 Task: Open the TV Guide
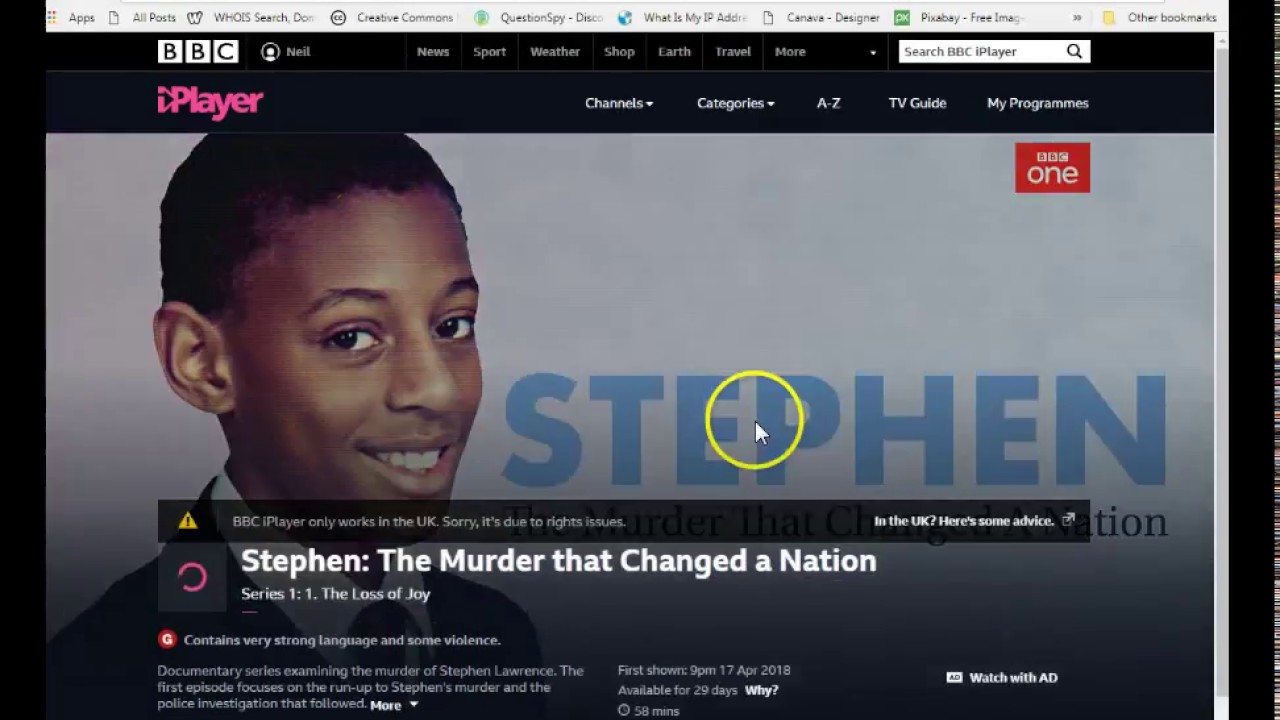coord(917,103)
